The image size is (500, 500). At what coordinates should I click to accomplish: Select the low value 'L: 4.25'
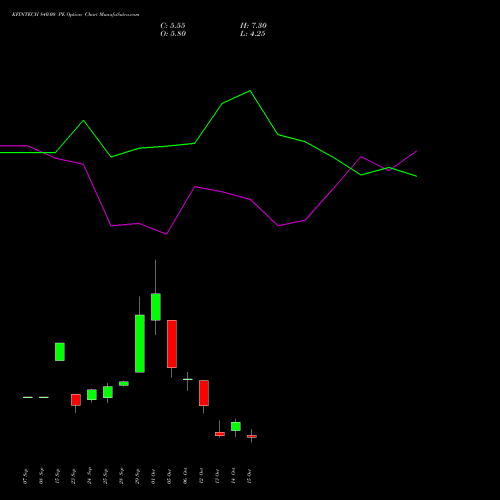pyautogui.click(x=253, y=34)
